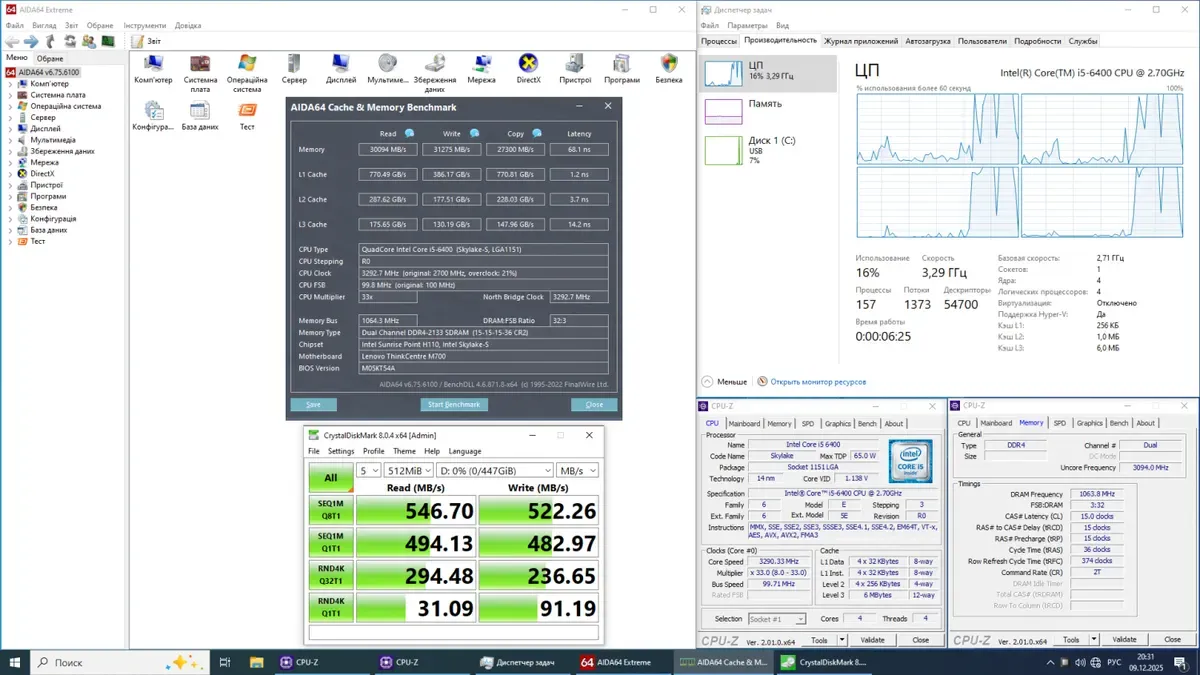The width and height of the screenshot is (1200, 675).
Task: Expand the Системна плата tree node
Action: point(11,95)
